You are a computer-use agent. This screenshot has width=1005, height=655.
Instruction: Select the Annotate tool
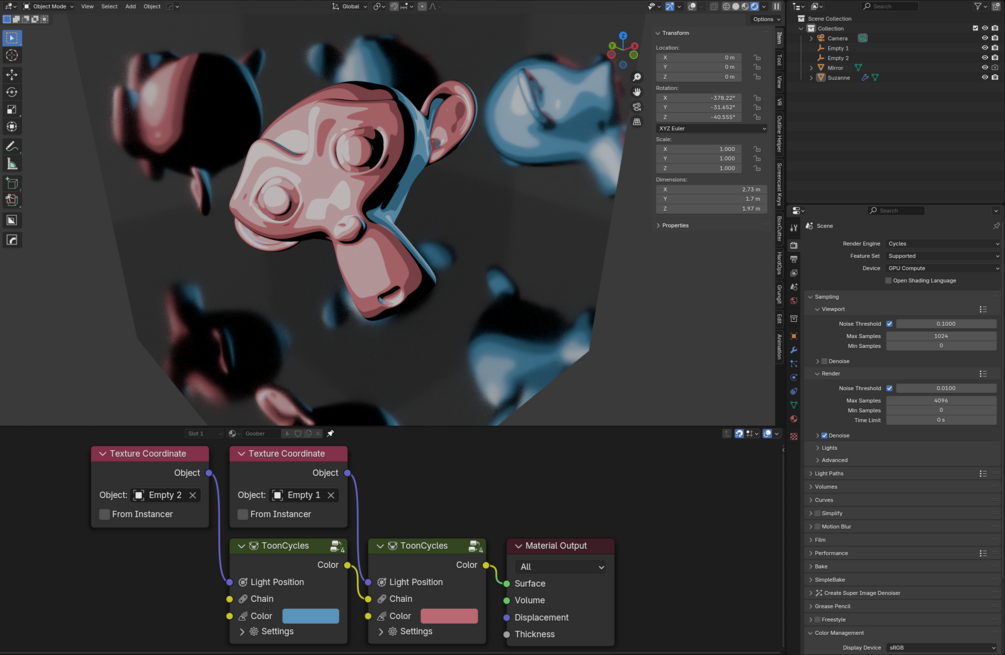pos(12,147)
